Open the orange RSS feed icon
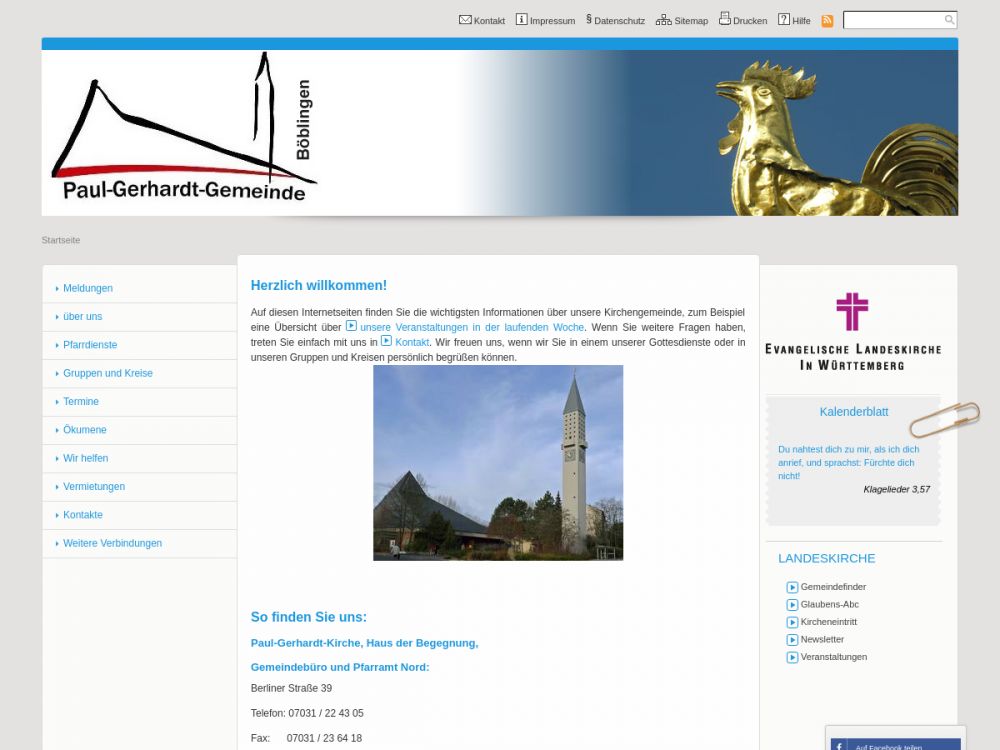 827,20
